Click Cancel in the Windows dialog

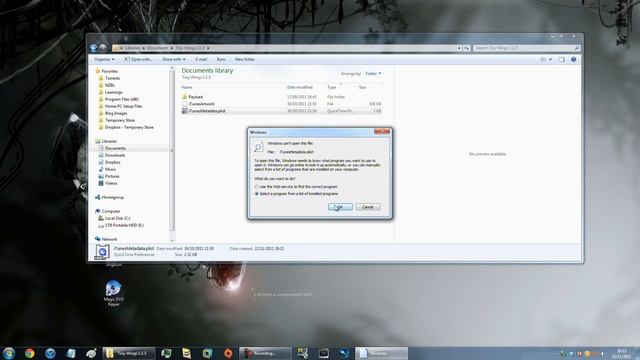click(x=368, y=207)
